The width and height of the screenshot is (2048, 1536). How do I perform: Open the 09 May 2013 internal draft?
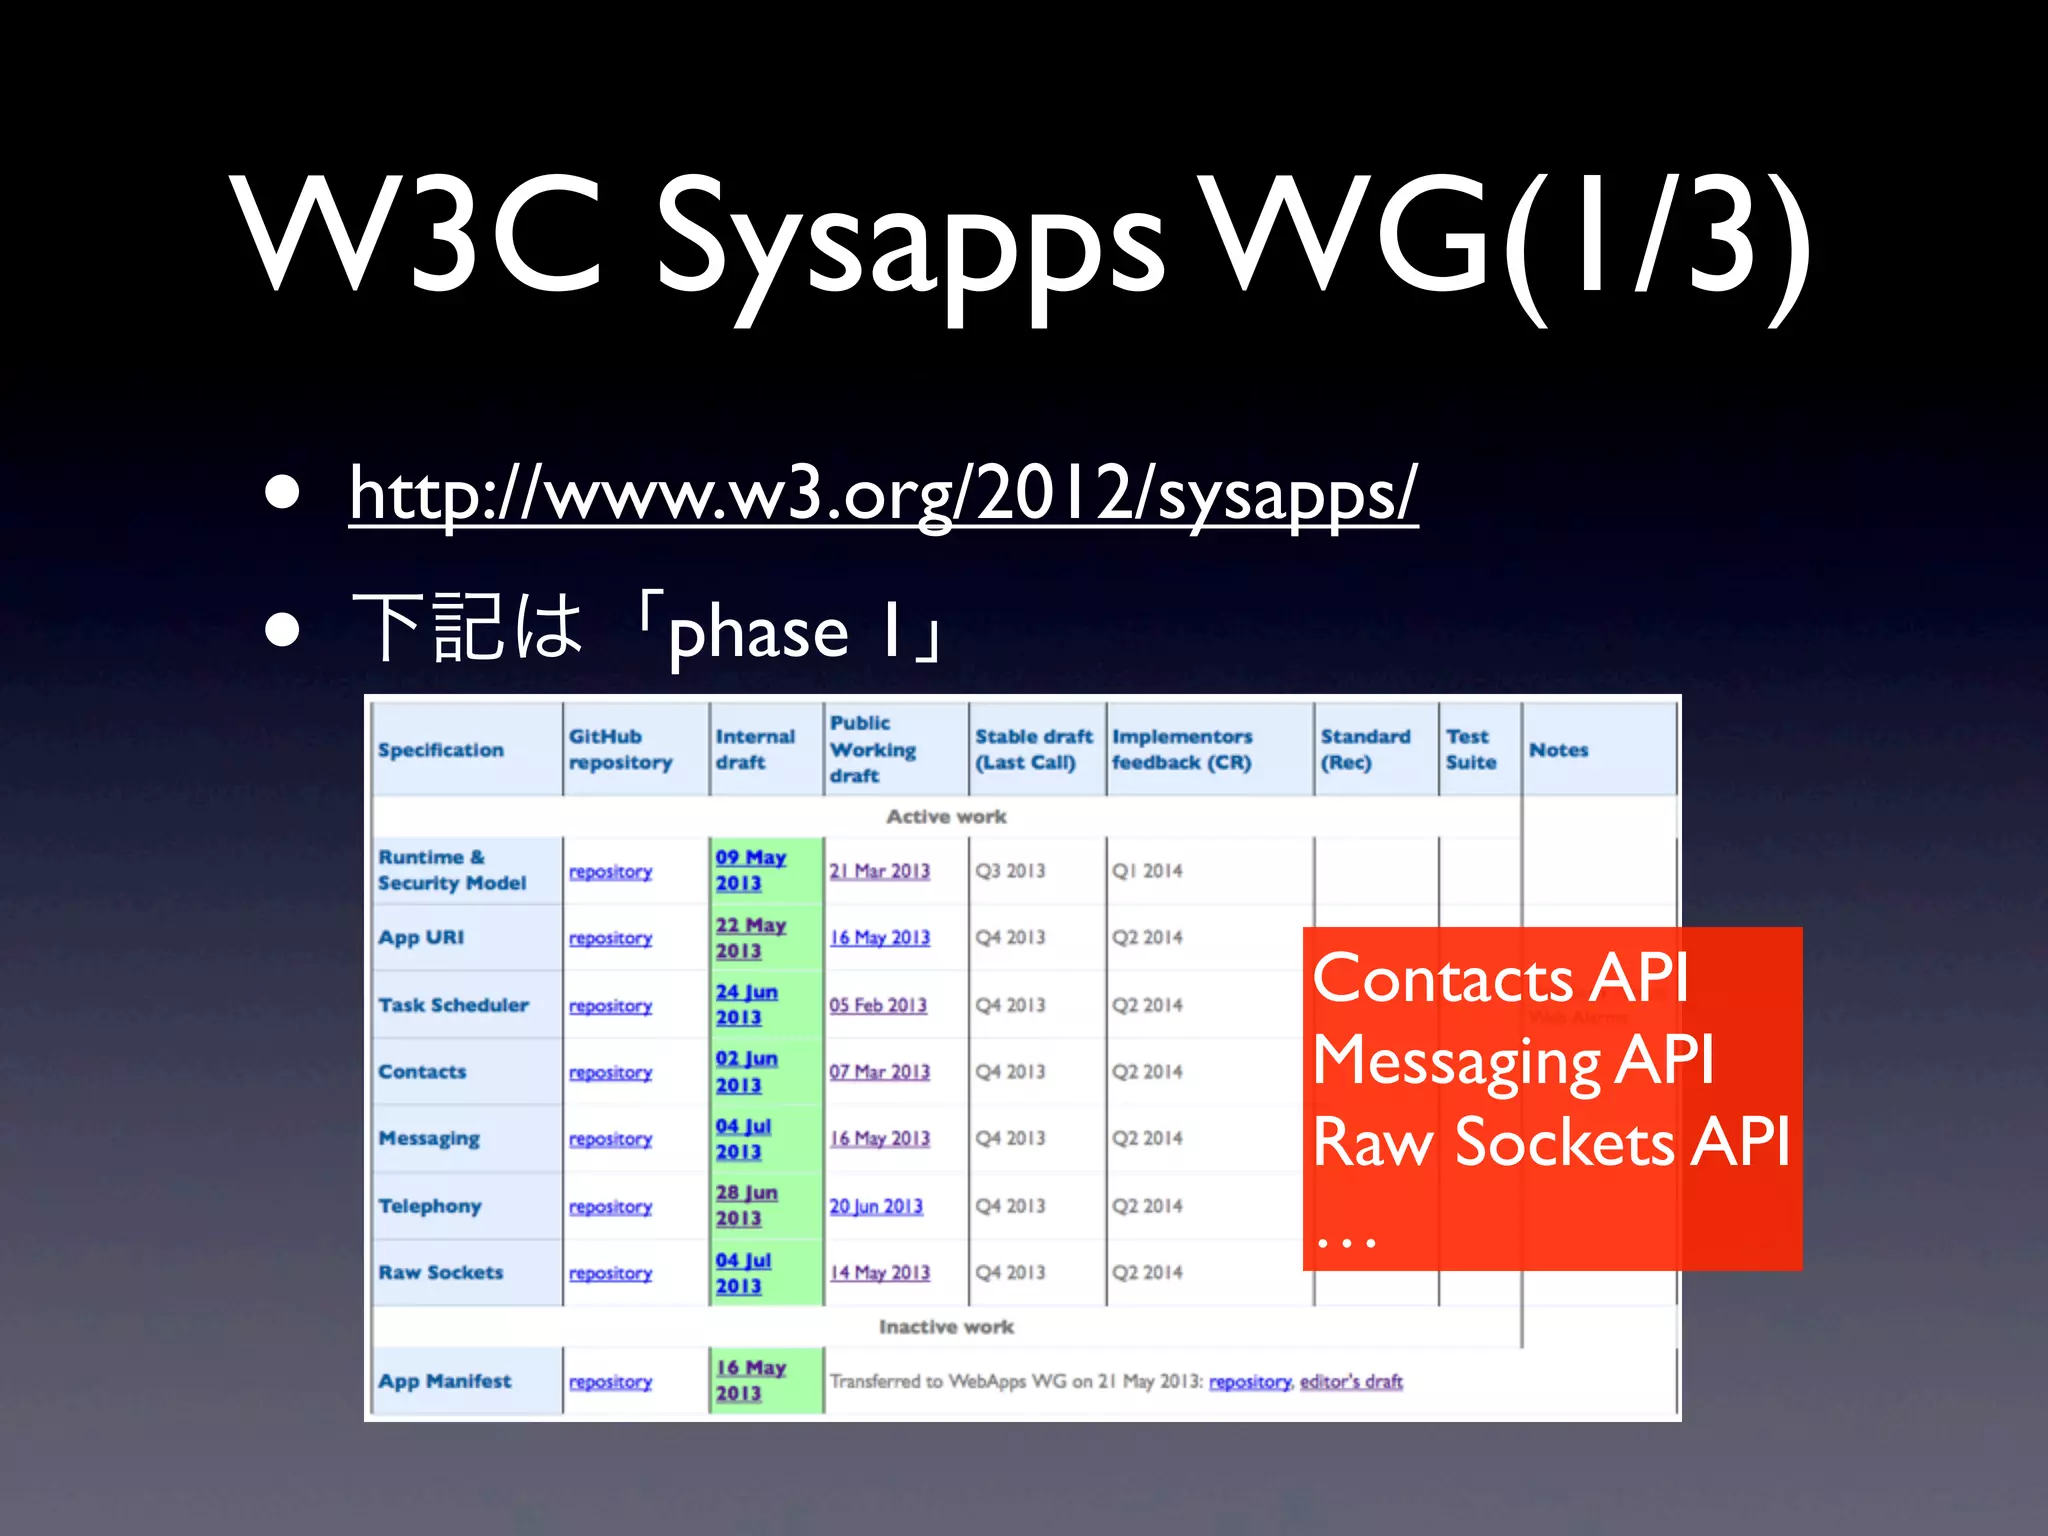tap(750, 870)
